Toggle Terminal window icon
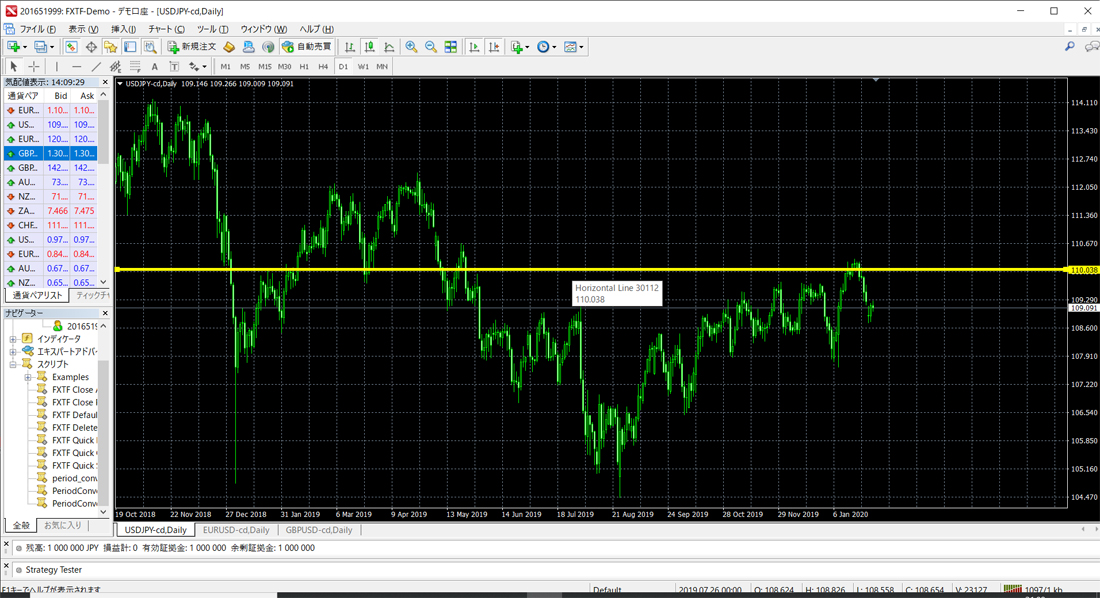 pos(130,47)
